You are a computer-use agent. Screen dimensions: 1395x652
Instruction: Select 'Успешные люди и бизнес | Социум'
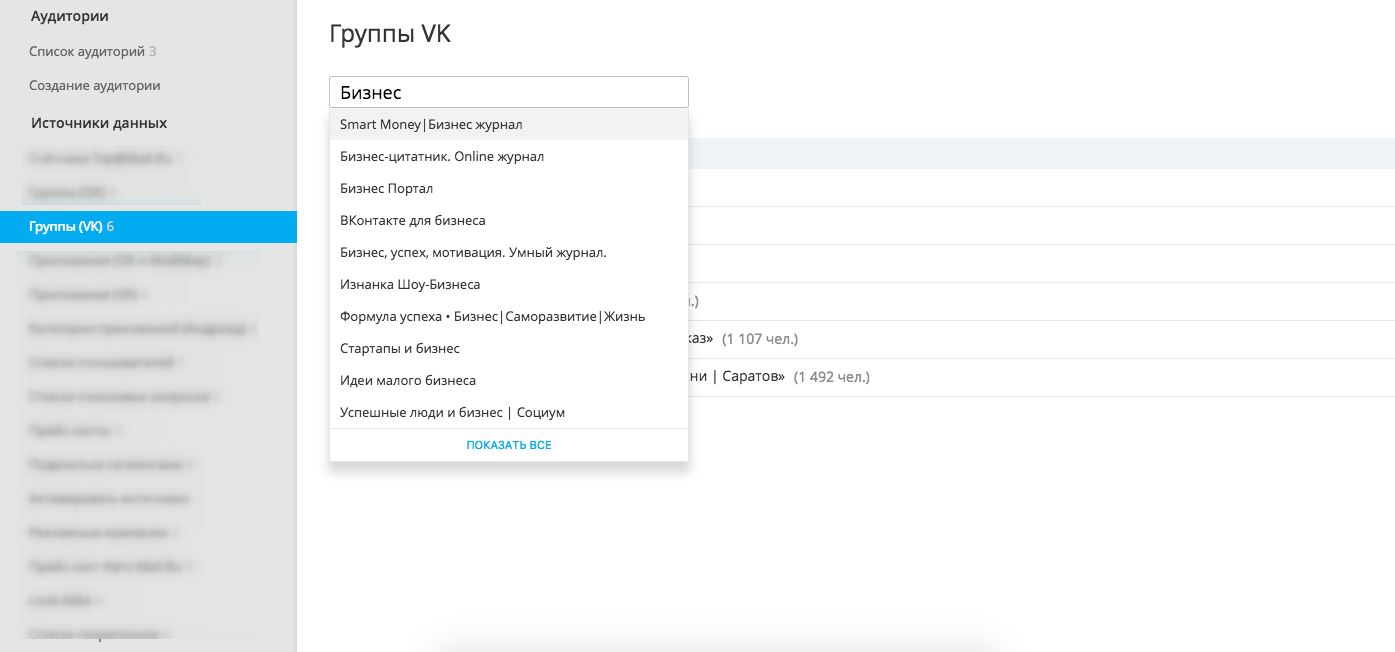tap(452, 413)
